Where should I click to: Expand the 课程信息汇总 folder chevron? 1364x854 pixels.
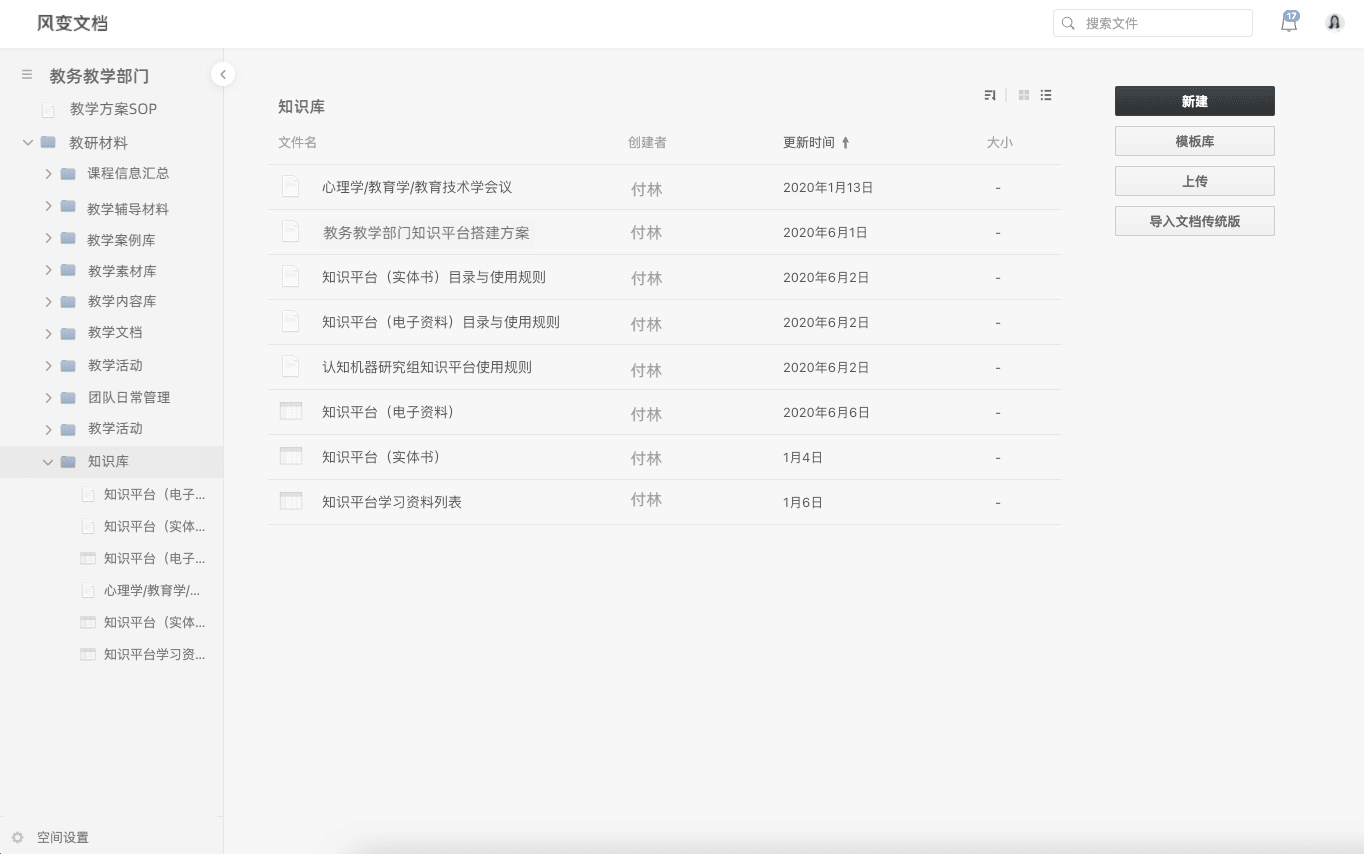(48, 173)
